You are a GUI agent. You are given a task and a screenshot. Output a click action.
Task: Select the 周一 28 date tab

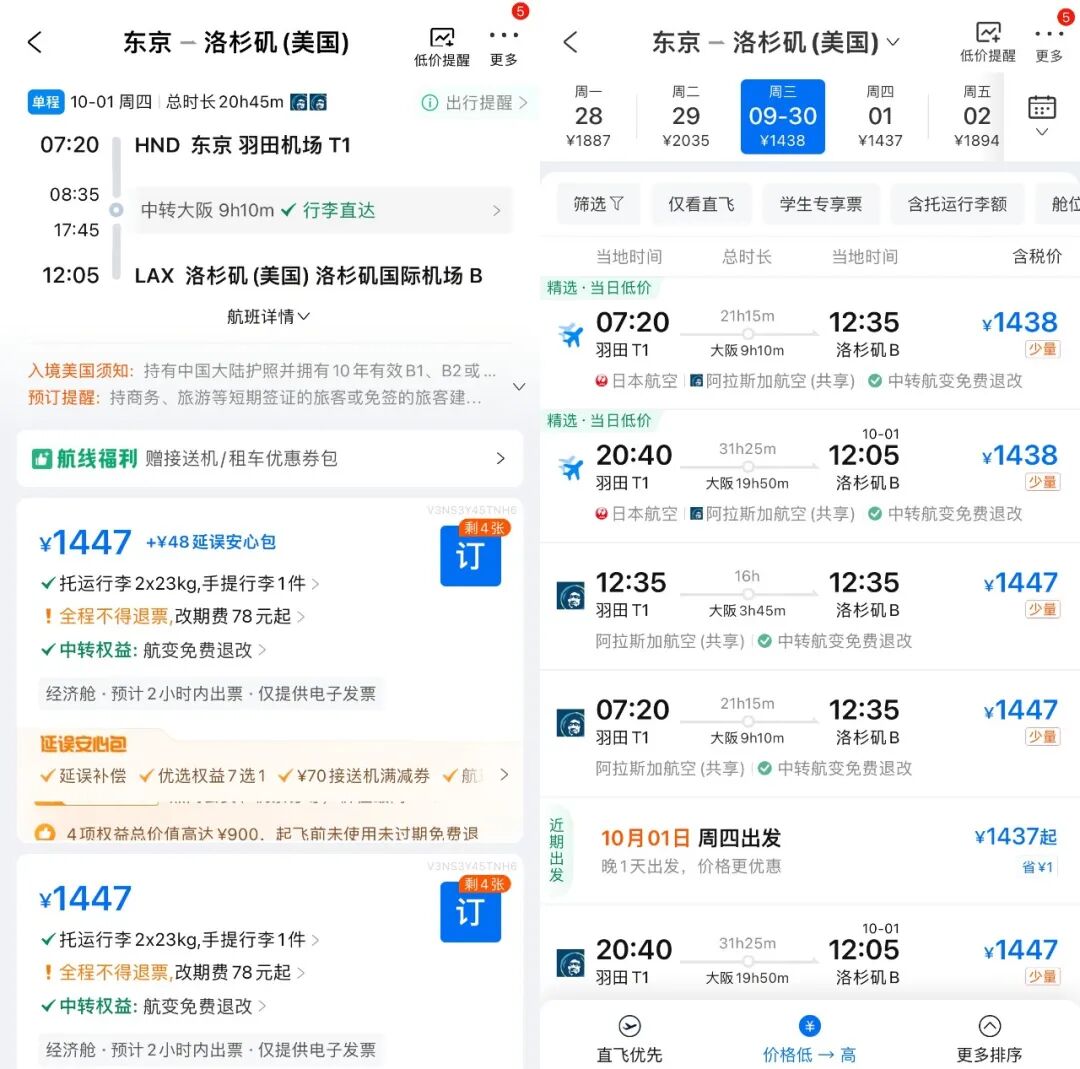589,116
